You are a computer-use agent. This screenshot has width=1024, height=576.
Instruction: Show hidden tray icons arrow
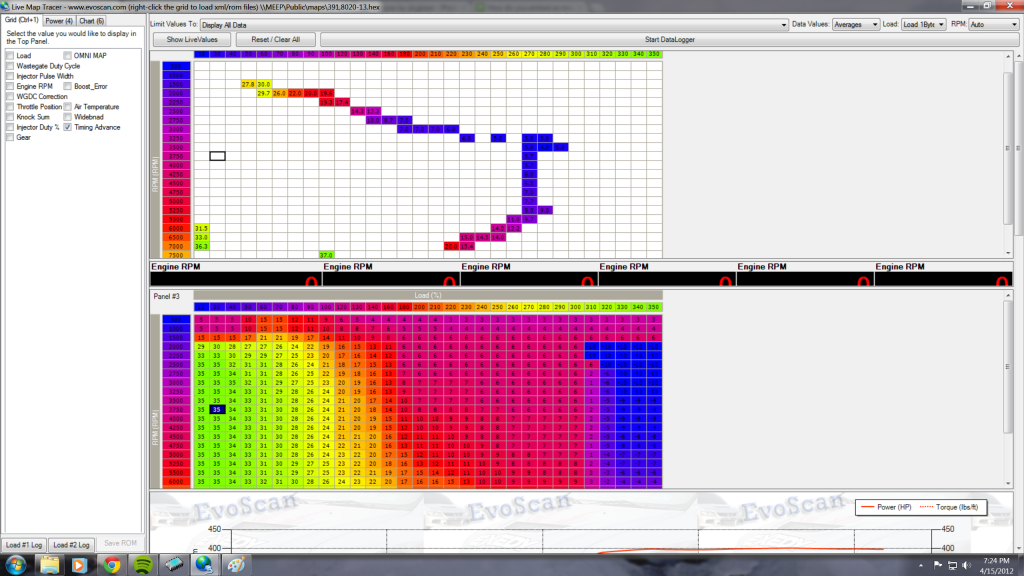click(921, 566)
